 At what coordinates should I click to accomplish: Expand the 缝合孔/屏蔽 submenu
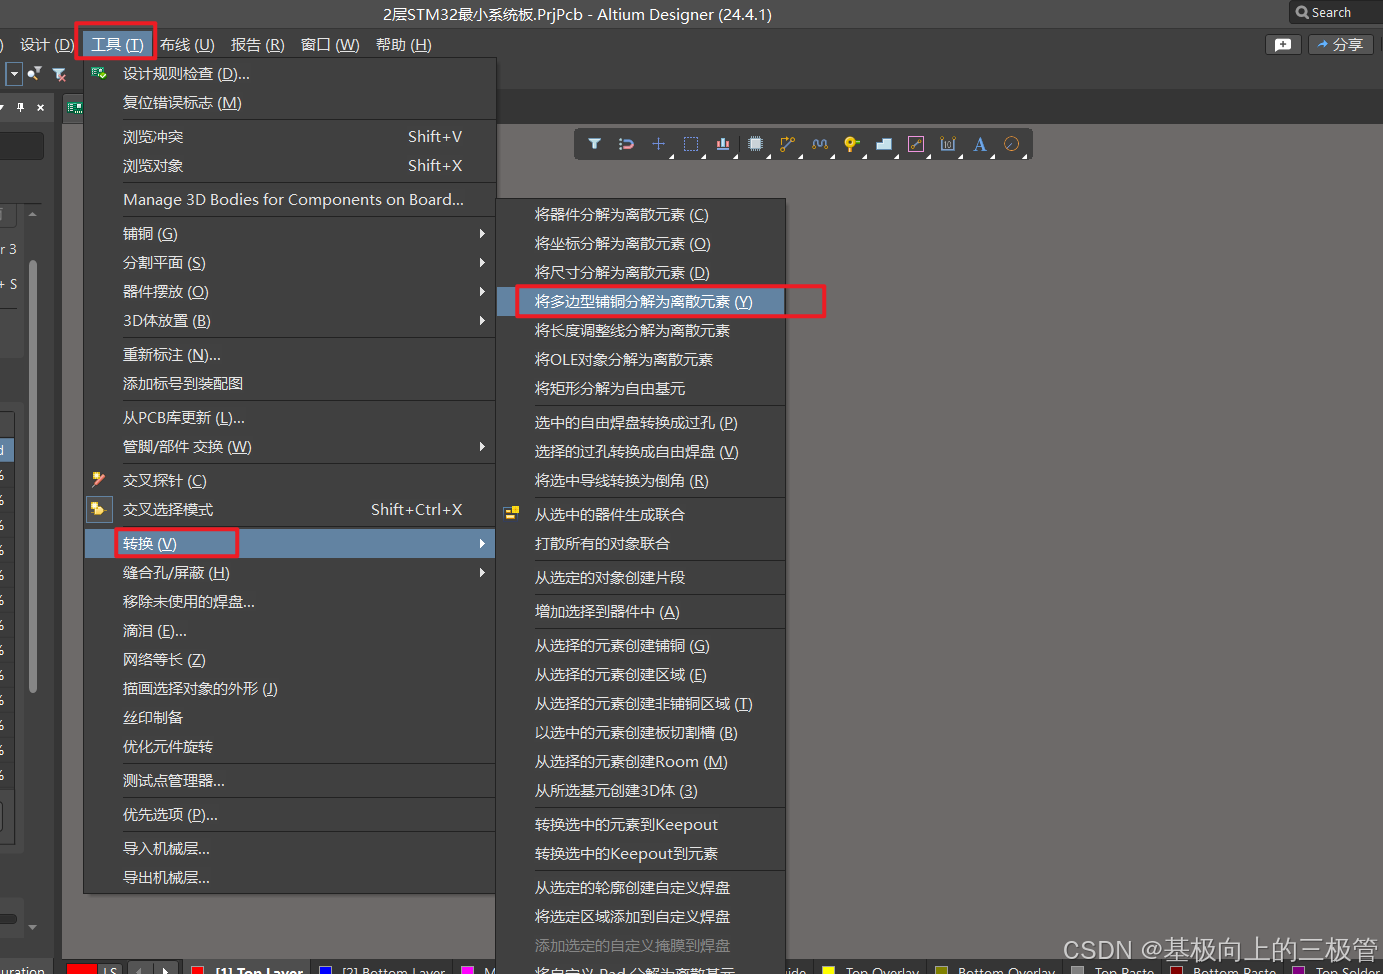[290, 572]
